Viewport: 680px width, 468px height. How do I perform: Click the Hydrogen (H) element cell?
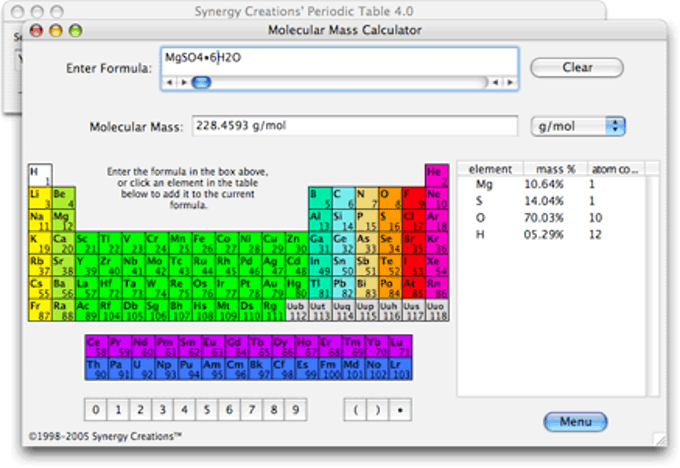(x=40, y=175)
